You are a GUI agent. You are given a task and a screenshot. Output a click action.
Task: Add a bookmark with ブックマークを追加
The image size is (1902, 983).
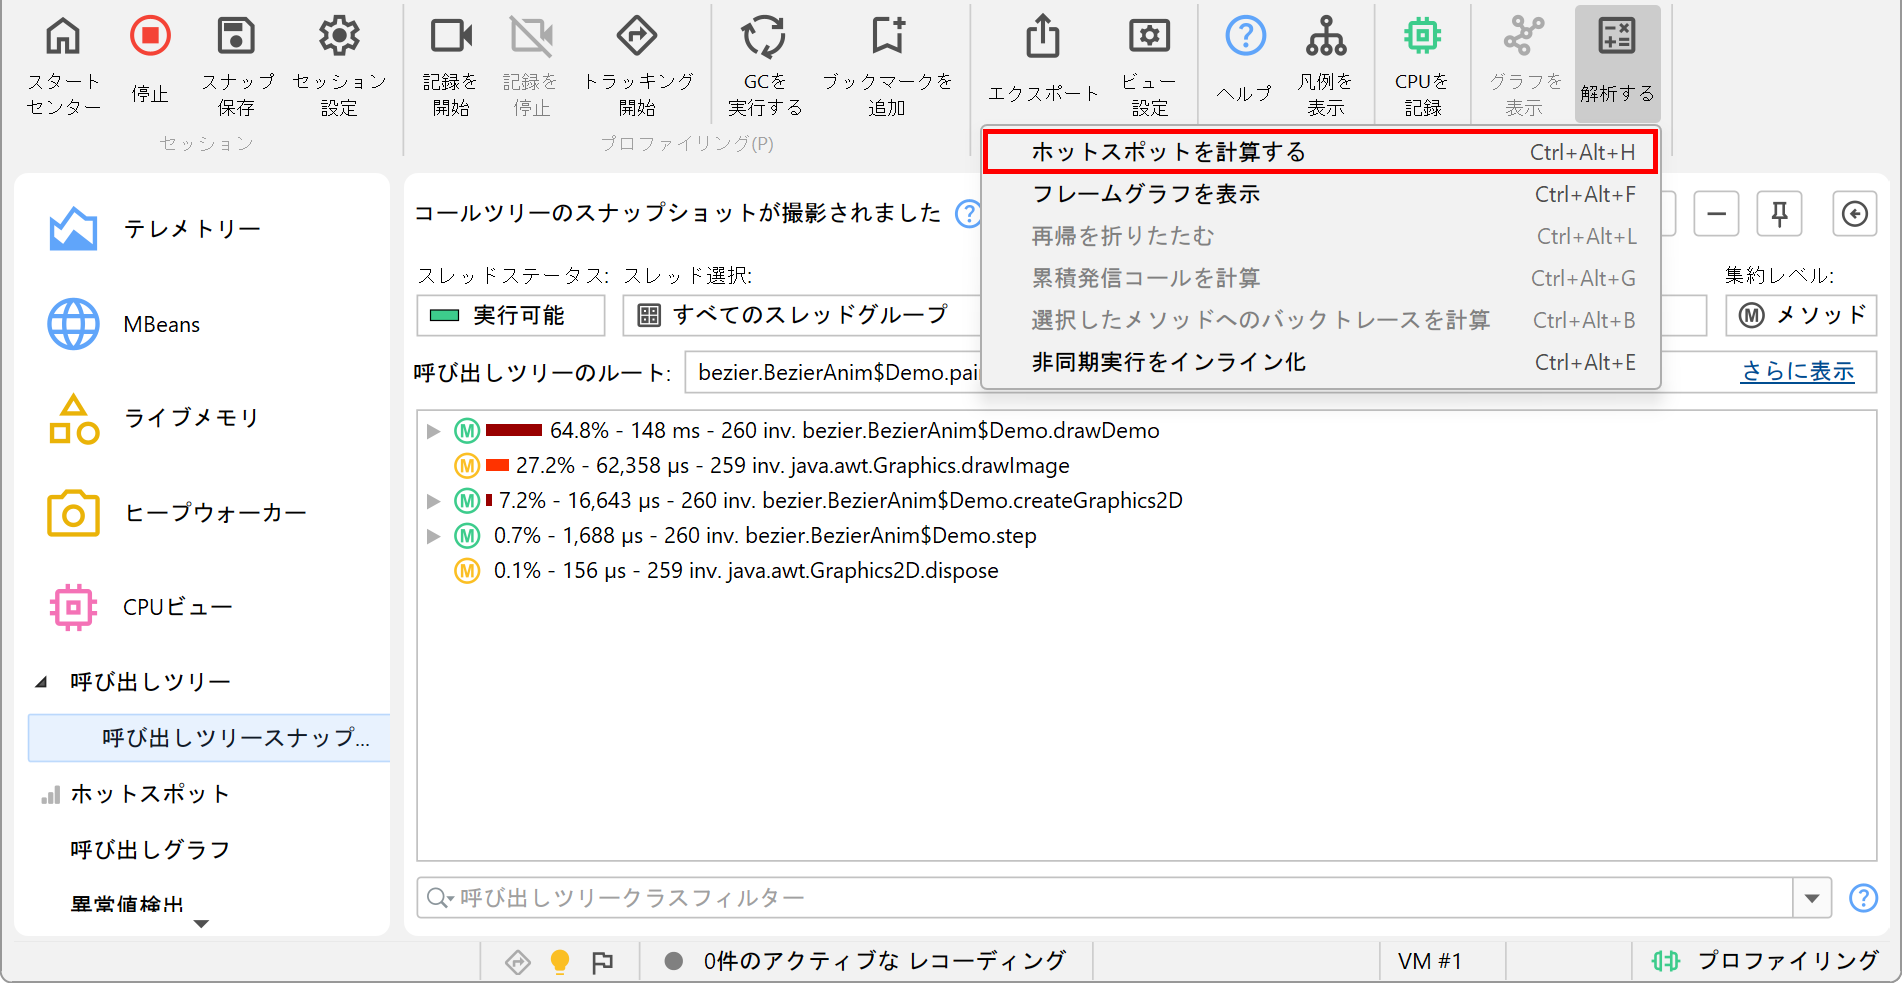887,38
